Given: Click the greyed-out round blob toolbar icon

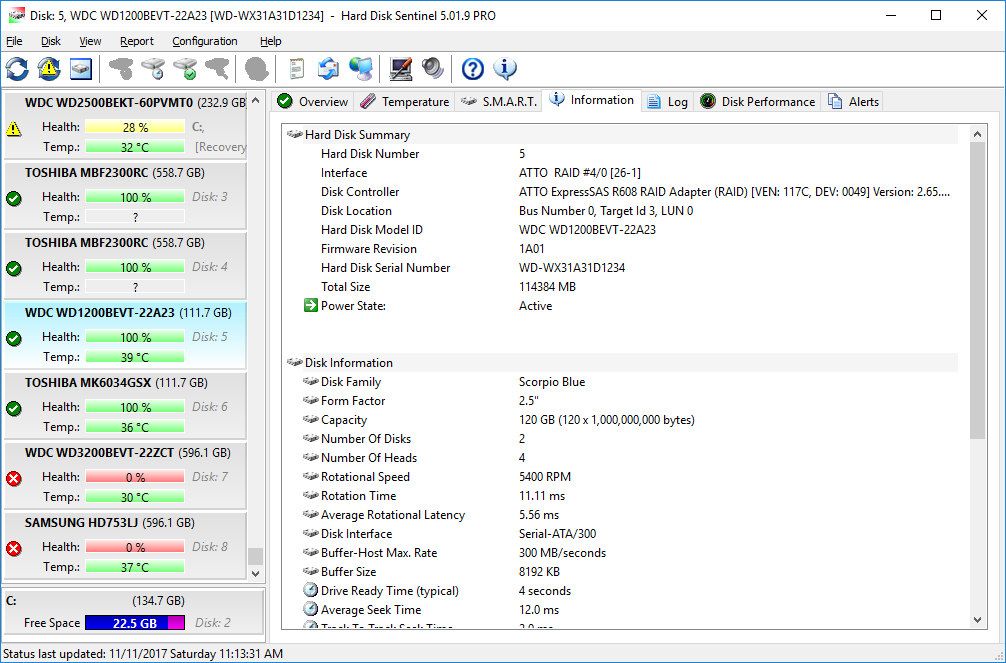Looking at the screenshot, I should pos(257,69).
